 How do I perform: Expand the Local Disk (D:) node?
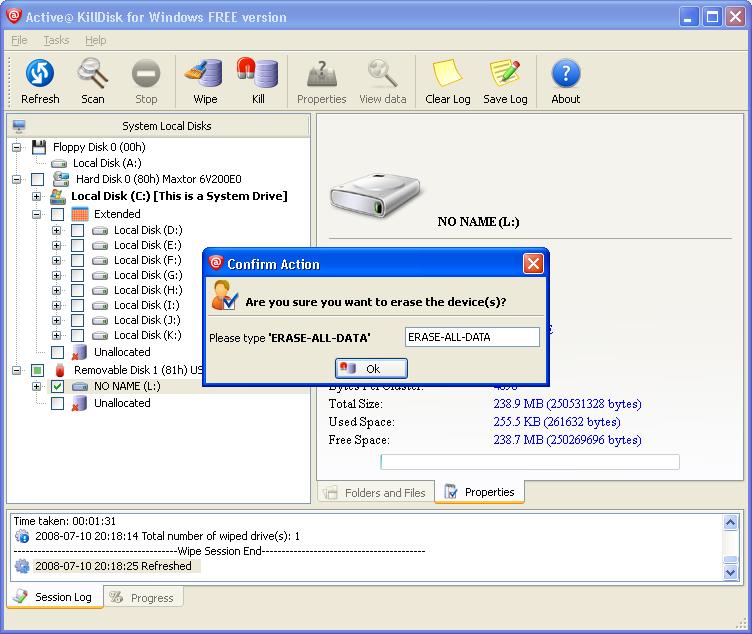pyautogui.click(x=57, y=231)
